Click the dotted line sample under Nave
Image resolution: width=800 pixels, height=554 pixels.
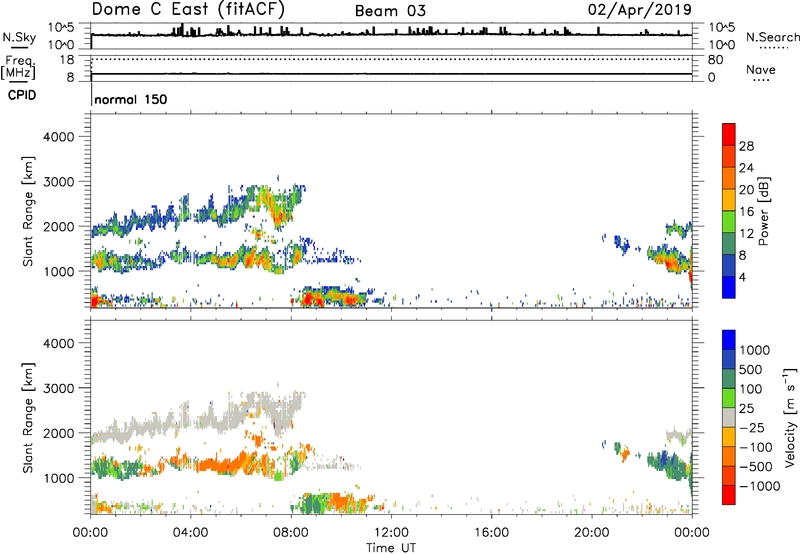(761, 80)
